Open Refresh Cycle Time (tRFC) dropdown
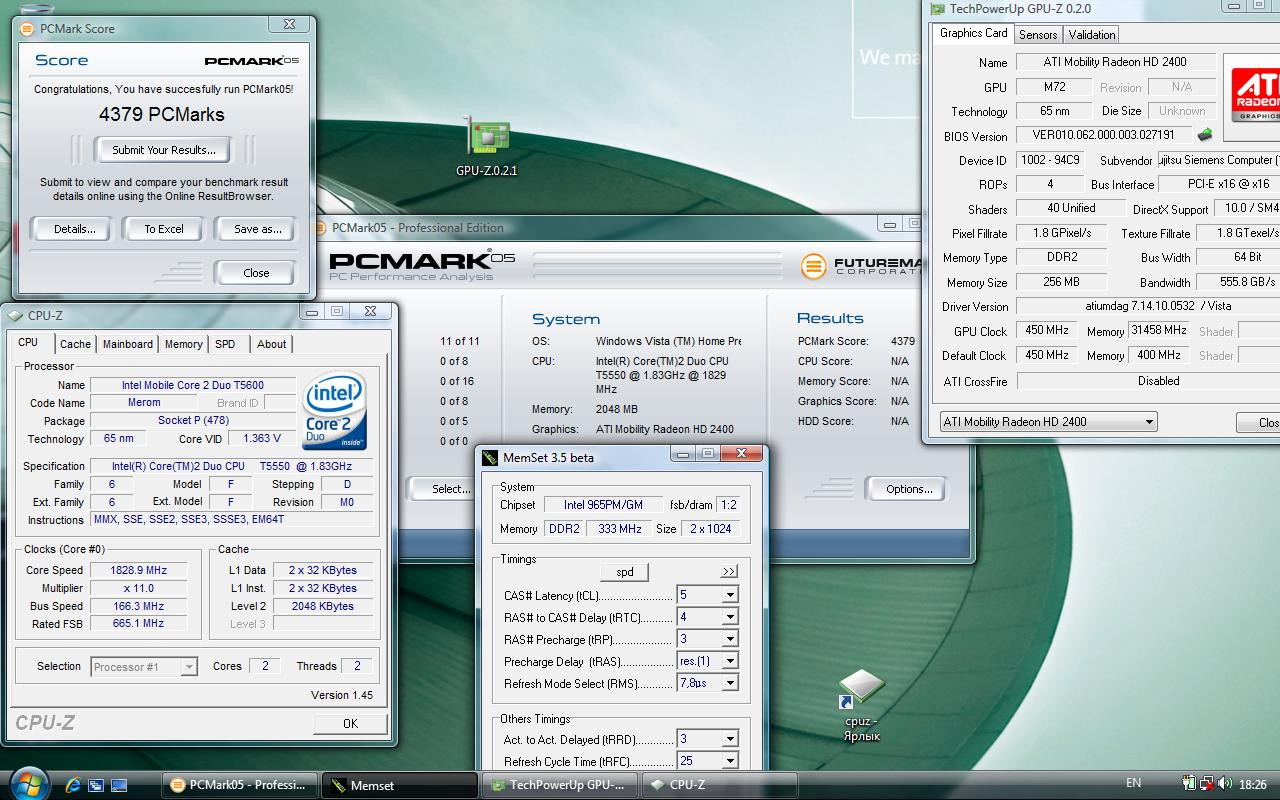 pos(730,761)
